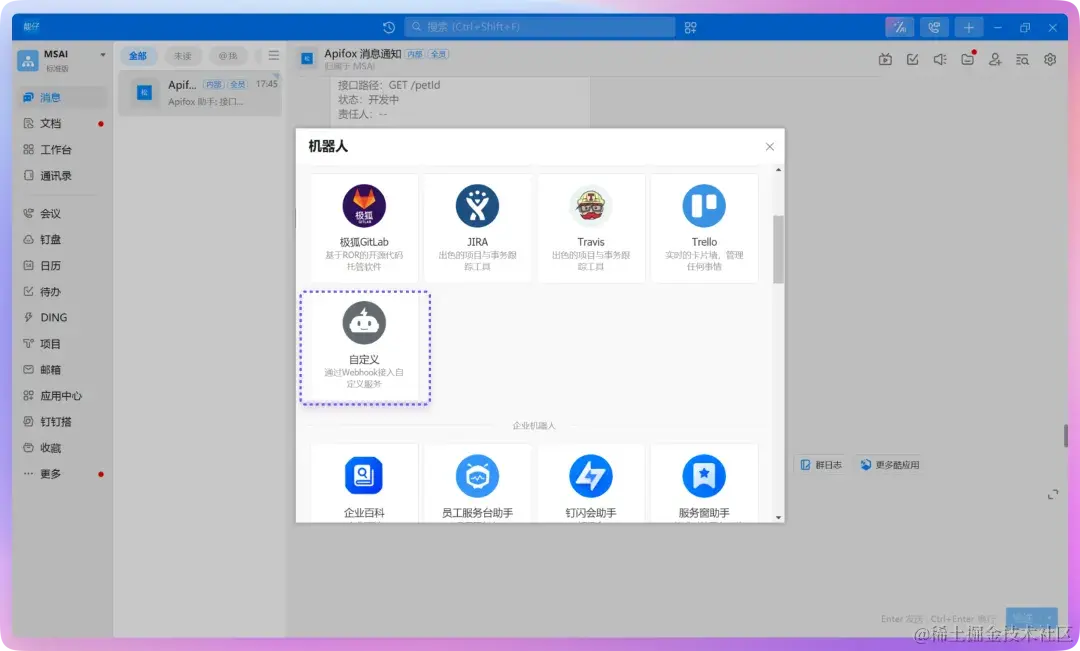Open 待办 in the sidebar
This screenshot has height=651, width=1080.
pos(62,291)
